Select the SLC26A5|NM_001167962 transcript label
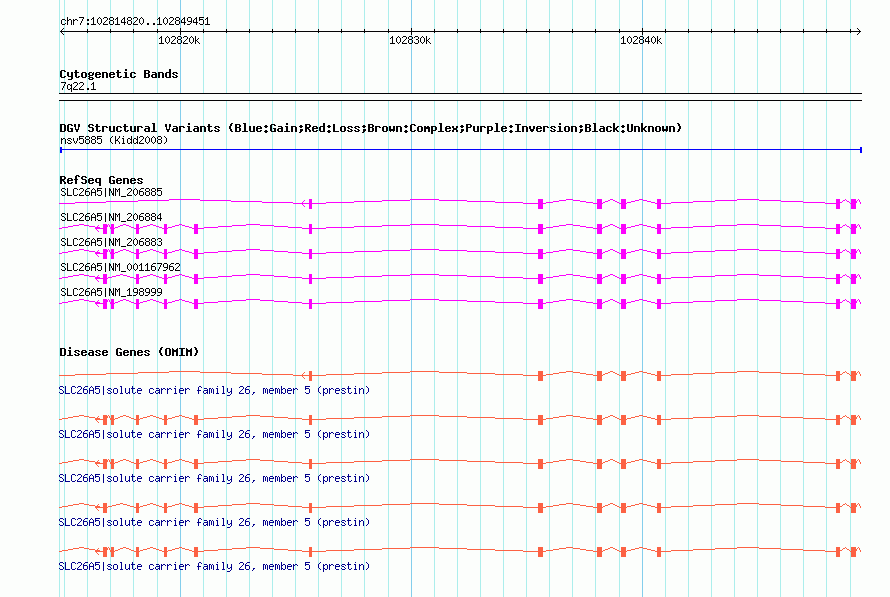The image size is (890, 597). tap(120, 267)
